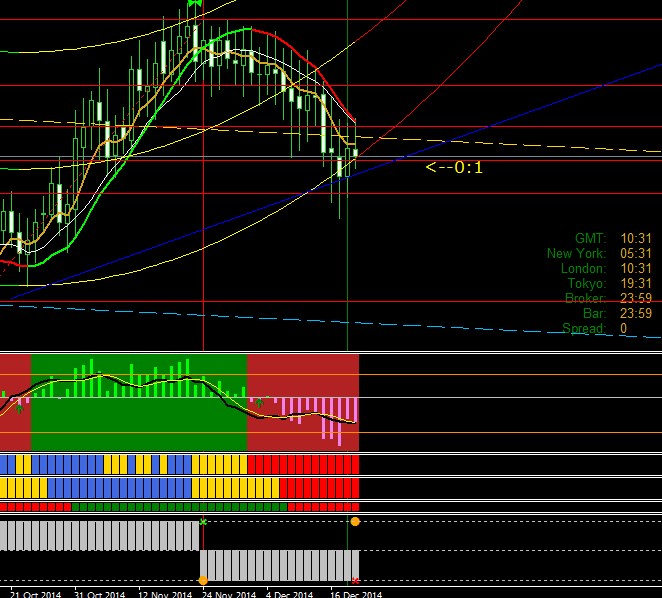Click the 31 Oct 2014 date on the time axis
This screenshot has height=598, width=662.
click(99, 593)
